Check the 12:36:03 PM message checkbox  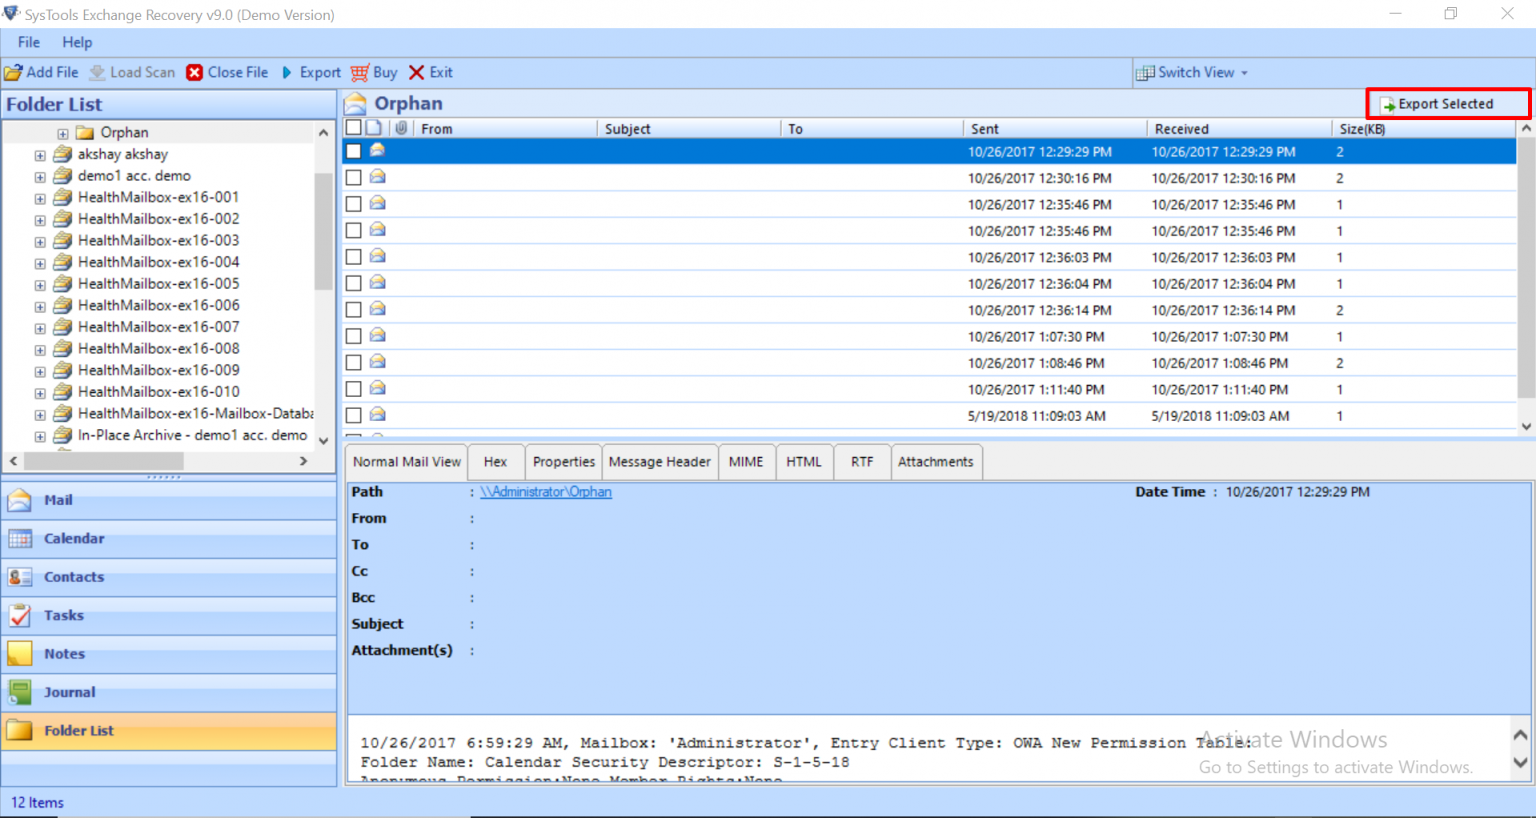[x=353, y=257]
